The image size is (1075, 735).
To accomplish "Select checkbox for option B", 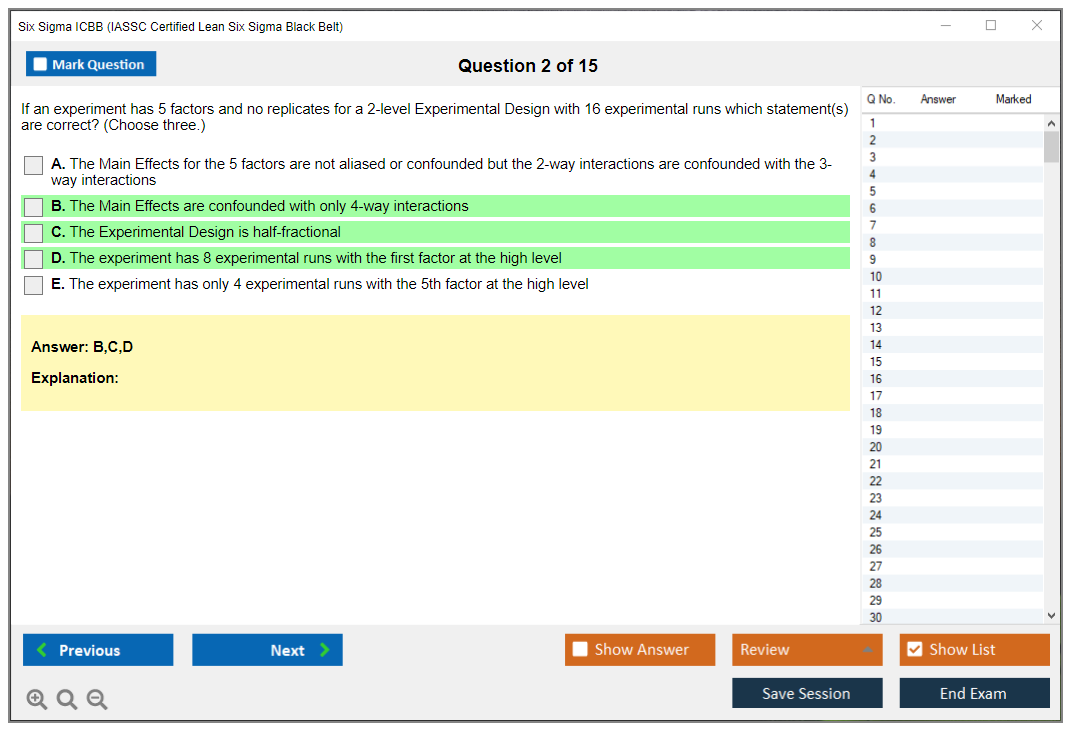I will click(34, 207).
